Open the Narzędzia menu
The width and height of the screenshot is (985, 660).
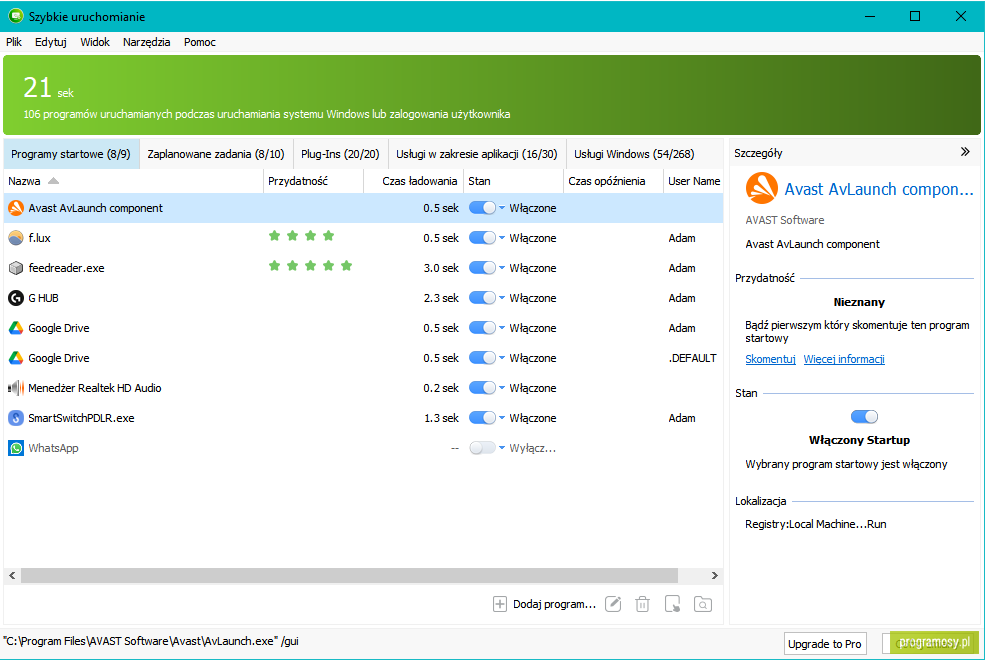pyautogui.click(x=146, y=42)
